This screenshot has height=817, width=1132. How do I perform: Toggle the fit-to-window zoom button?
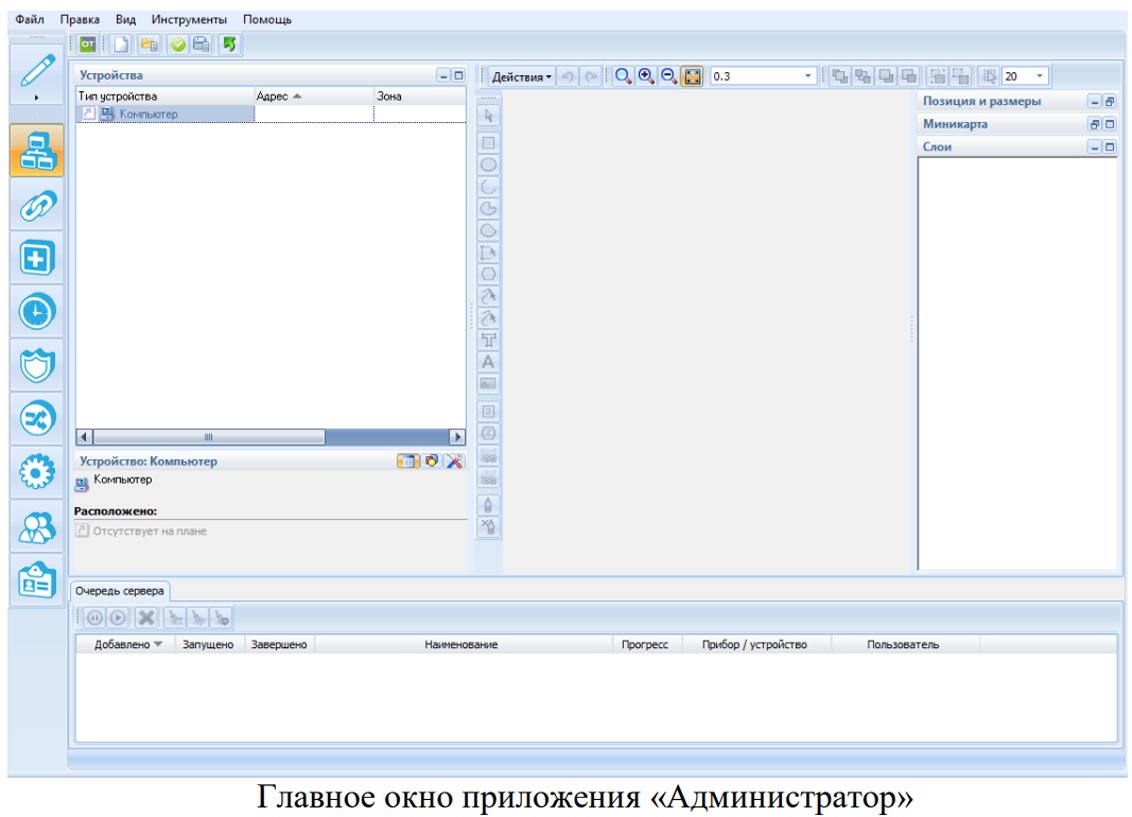[691, 77]
